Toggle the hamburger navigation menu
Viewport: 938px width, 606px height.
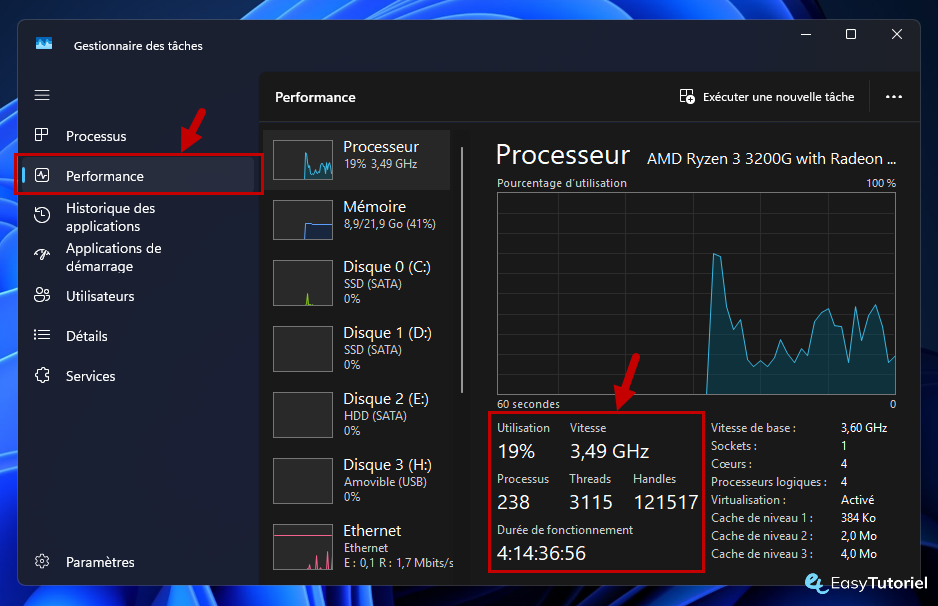tap(42, 95)
